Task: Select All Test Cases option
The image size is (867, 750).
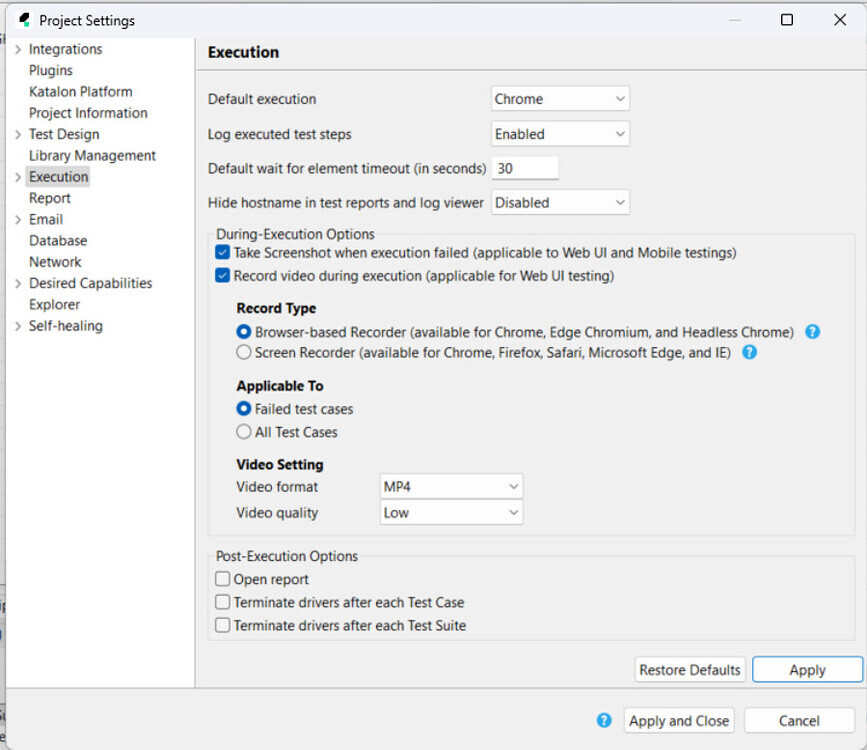Action: pyautogui.click(x=244, y=433)
